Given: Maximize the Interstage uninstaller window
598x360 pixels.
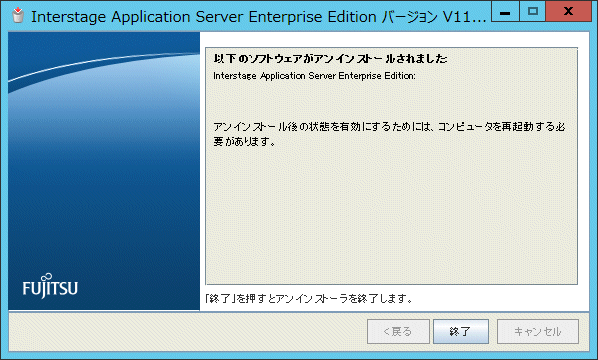Looking at the screenshot, I should tap(533, 12).
